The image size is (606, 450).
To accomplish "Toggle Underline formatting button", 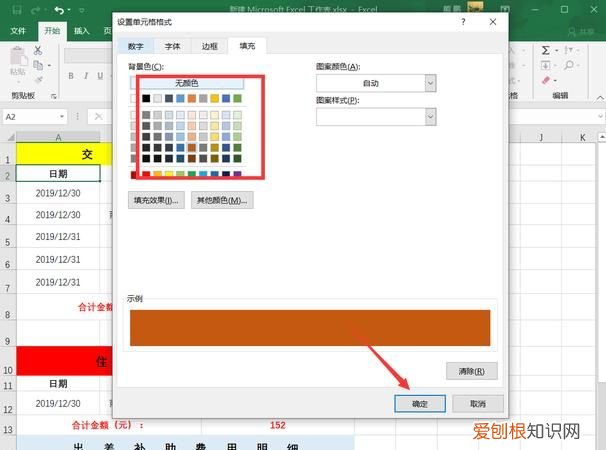I will coord(100,76).
